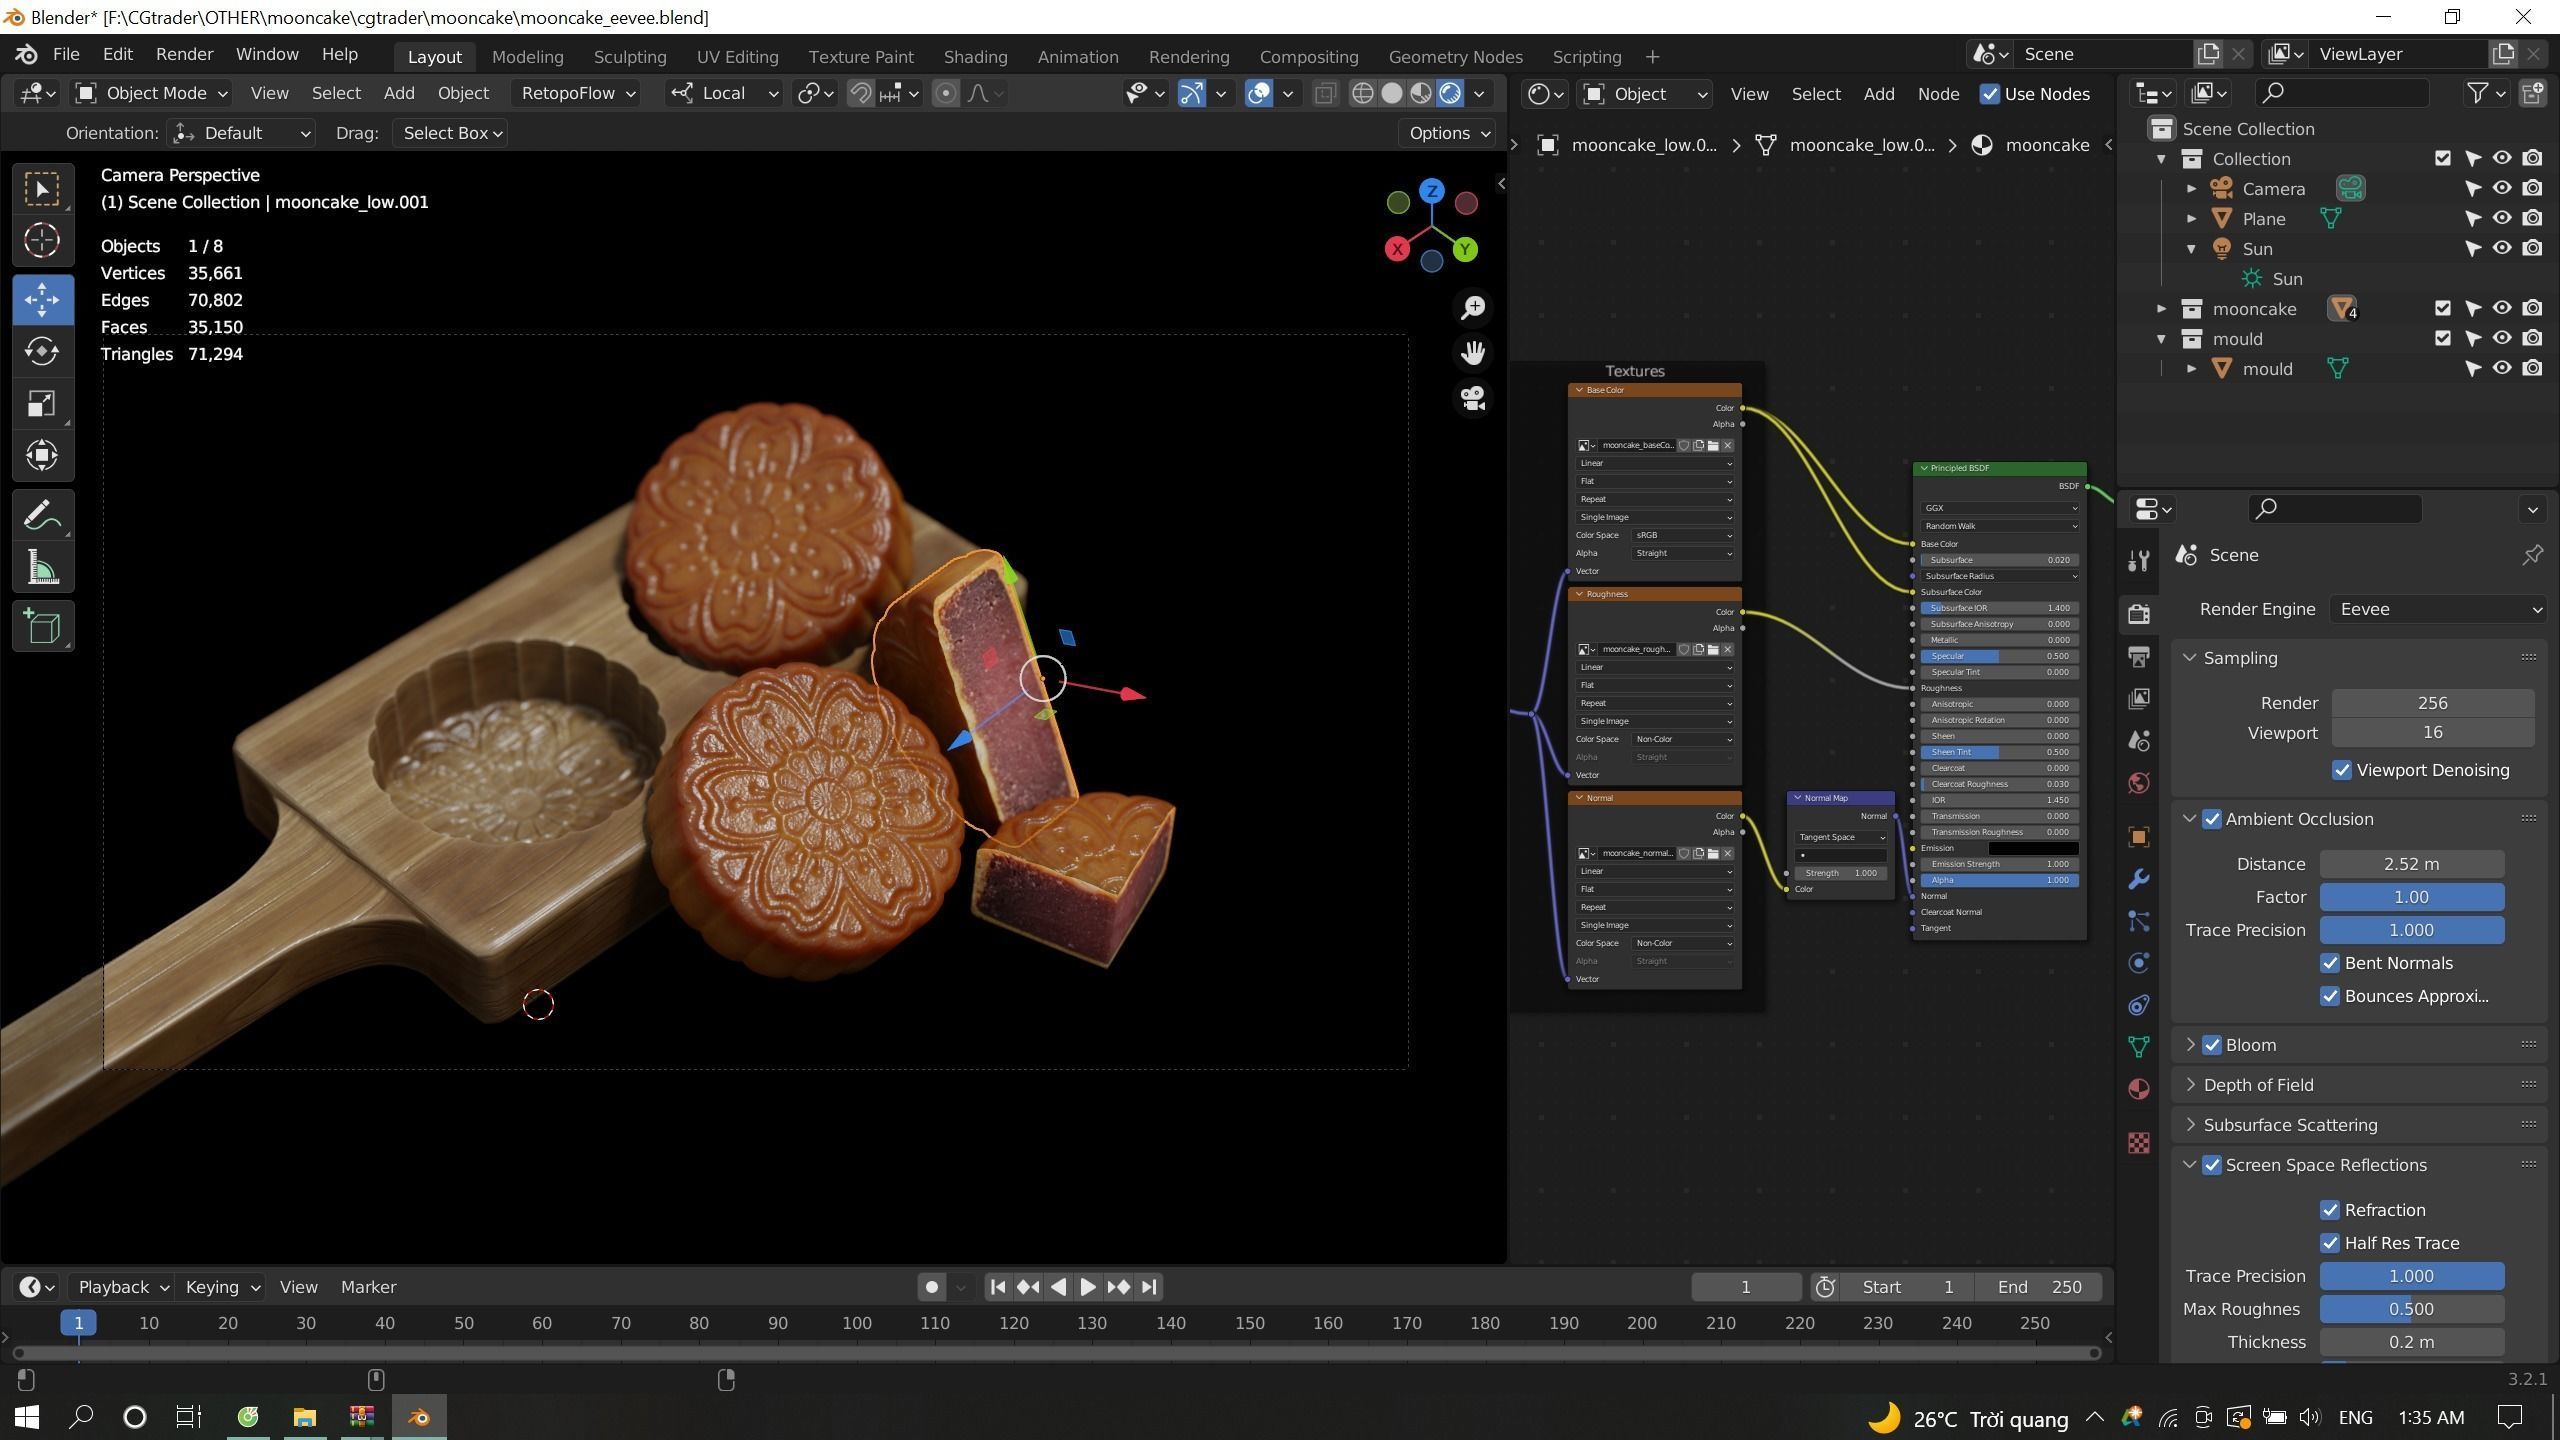The image size is (2560, 1440).
Task: Open World properties tab
Action: coord(2139,782)
